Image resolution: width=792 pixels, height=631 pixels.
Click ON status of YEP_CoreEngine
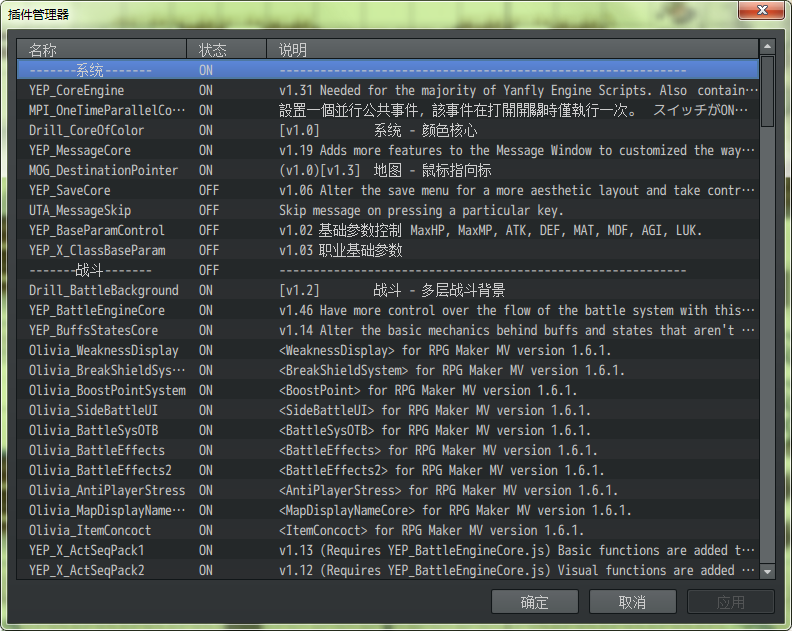coord(206,90)
